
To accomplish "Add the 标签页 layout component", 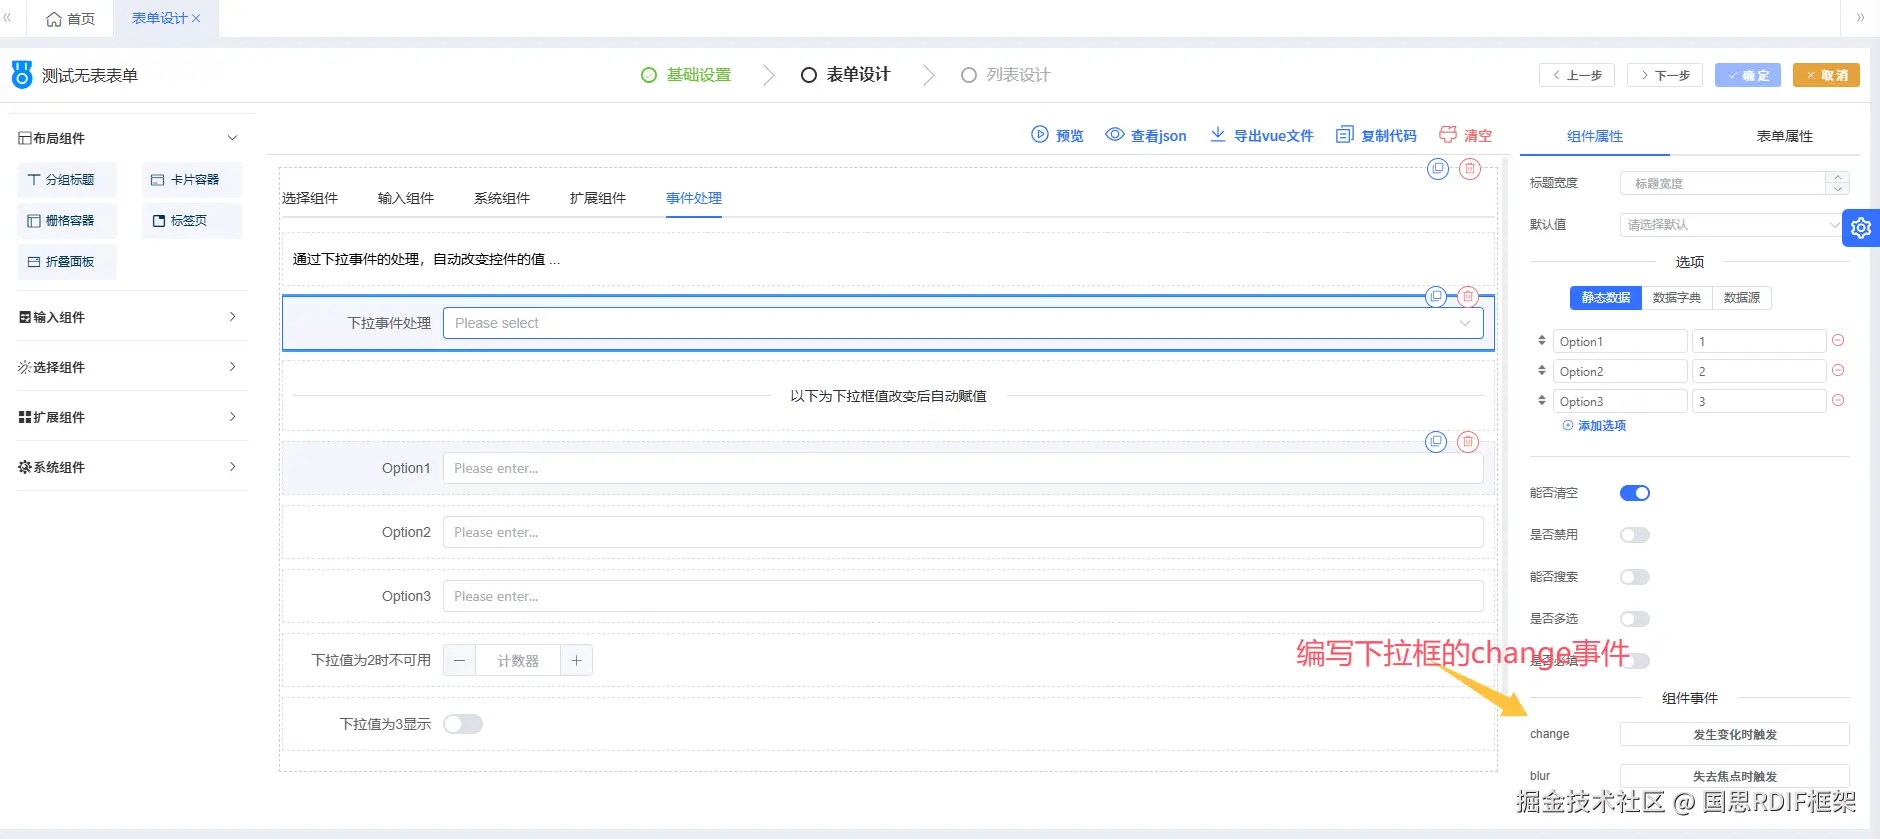I will pos(192,221).
